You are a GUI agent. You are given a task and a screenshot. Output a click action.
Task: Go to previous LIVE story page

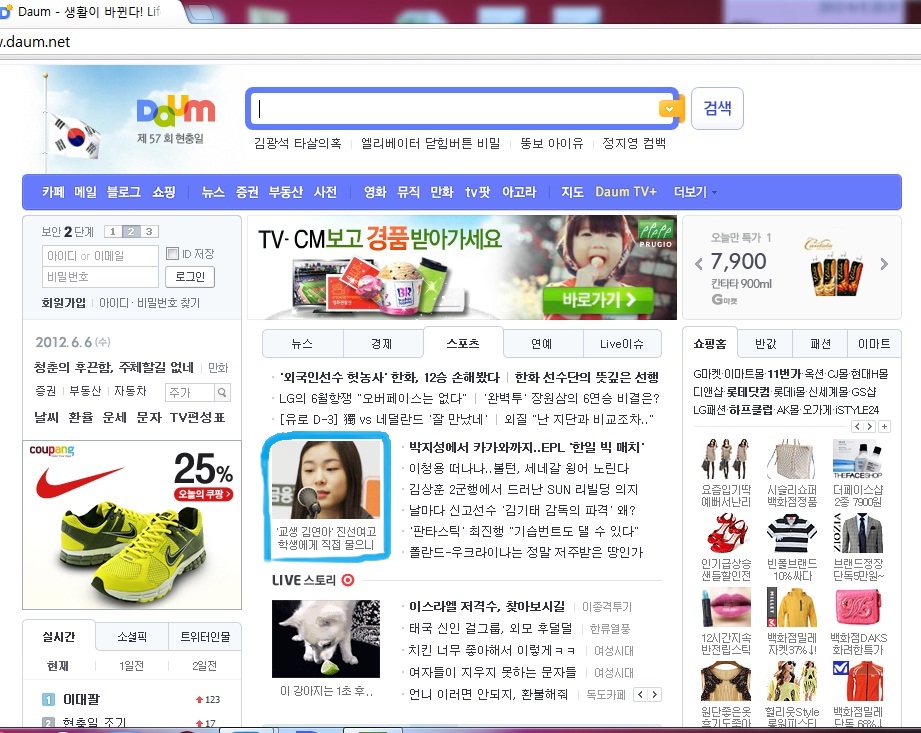tap(641, 694)
